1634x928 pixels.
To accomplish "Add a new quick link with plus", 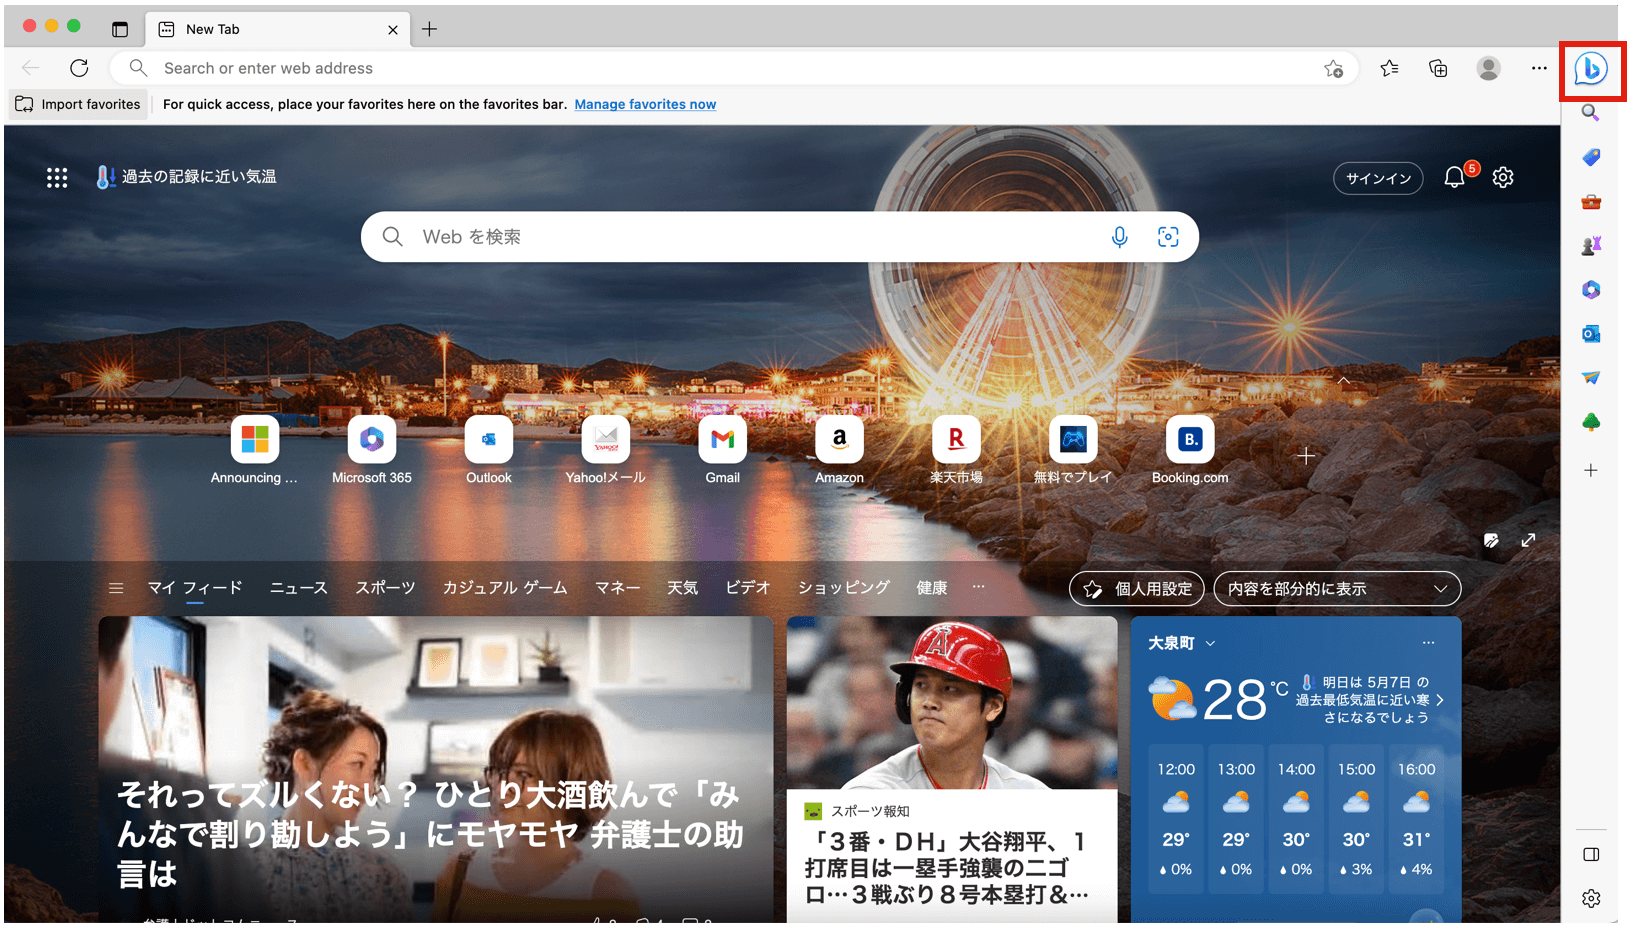I will (1306, 456).
